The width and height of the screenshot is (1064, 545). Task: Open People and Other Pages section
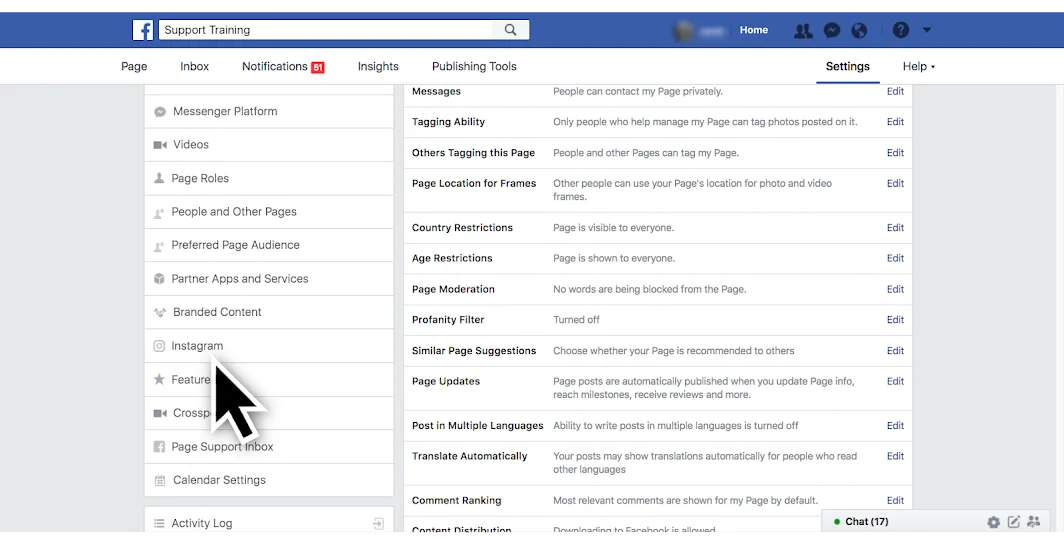(269, 212)
